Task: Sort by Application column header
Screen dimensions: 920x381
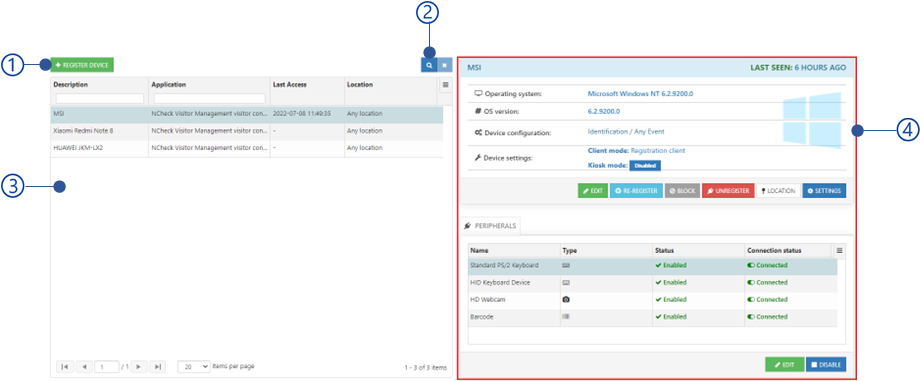Action: click(x=169, y=85)
